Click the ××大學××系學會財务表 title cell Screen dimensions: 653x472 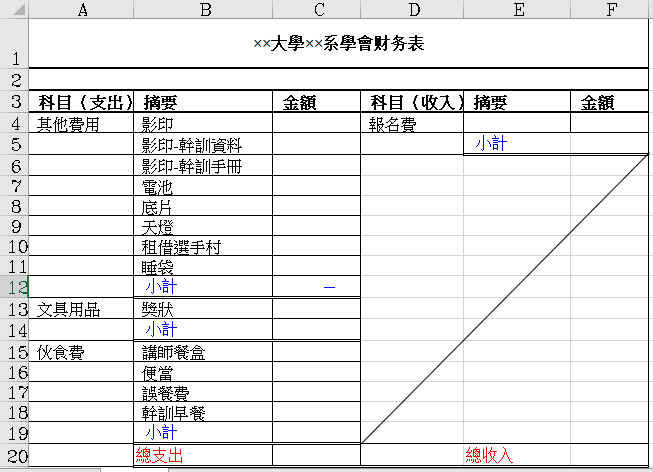(x=338, y=44)
